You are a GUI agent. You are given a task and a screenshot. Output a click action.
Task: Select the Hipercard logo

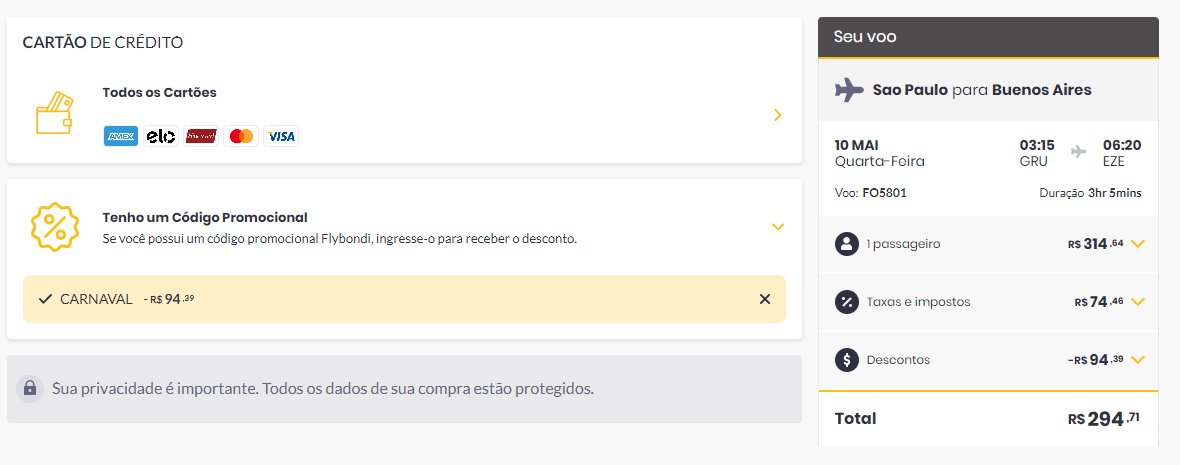click(x=201, y=136)
